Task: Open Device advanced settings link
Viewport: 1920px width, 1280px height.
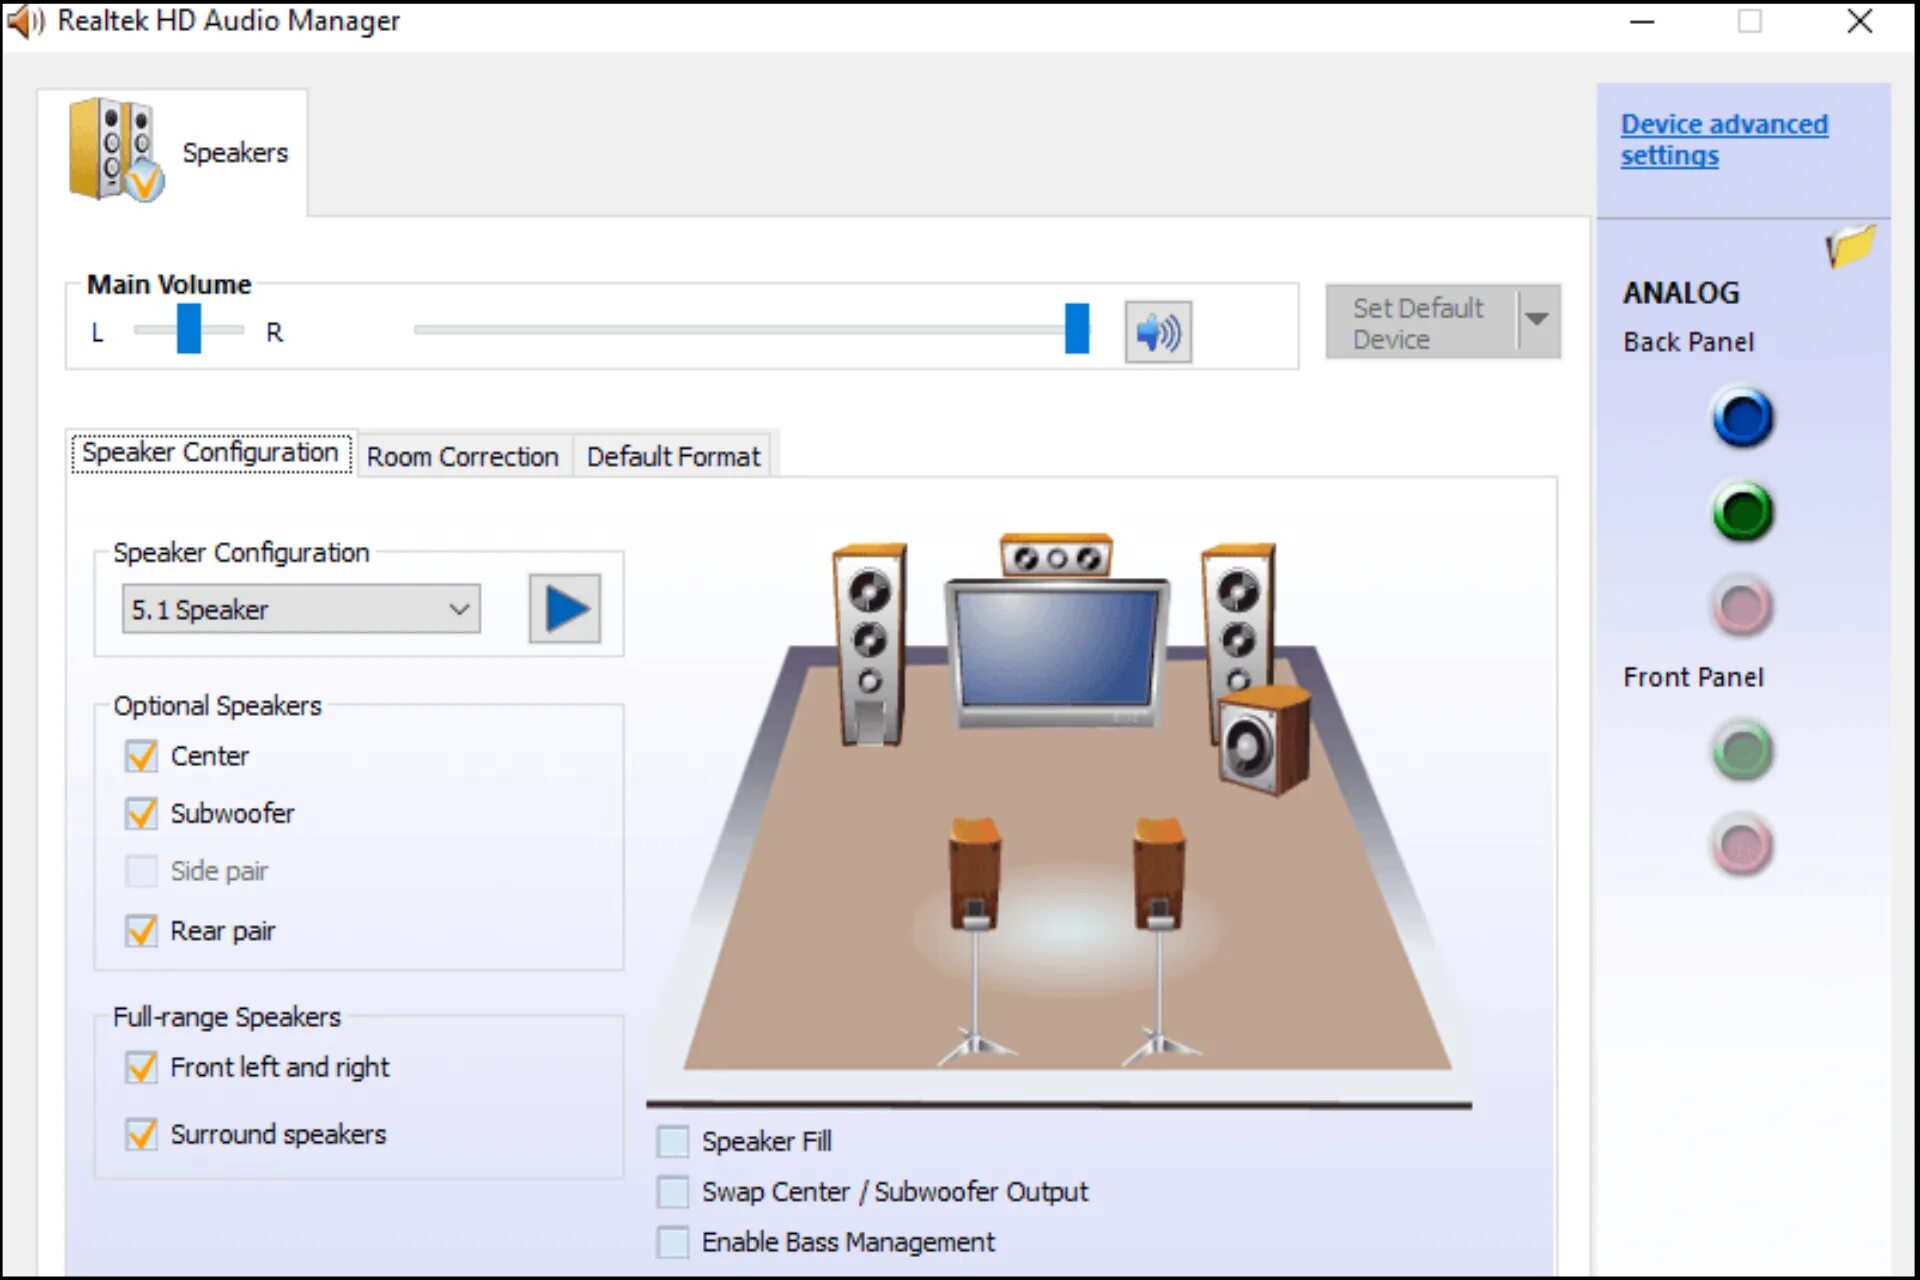Action: pos(1724,141)
